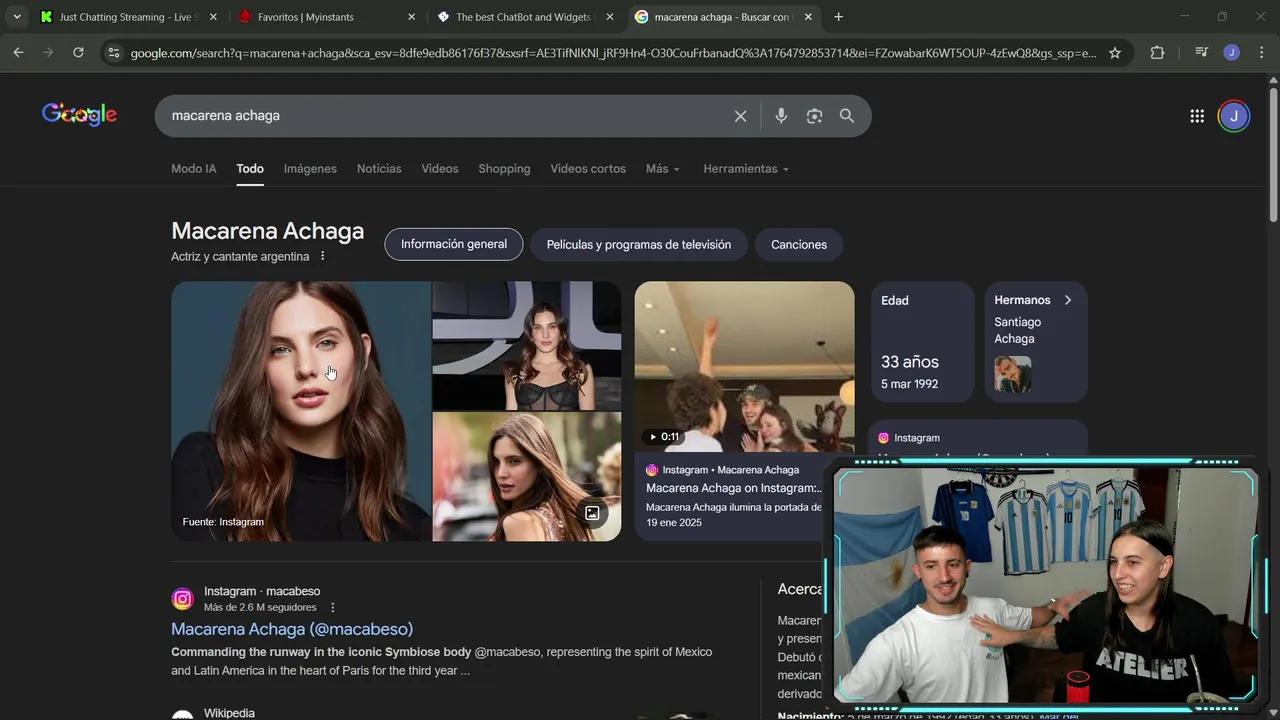Viewport: 1280px width, 720px height.
Task: Go forward in browser history
Action: click(48, 53)
